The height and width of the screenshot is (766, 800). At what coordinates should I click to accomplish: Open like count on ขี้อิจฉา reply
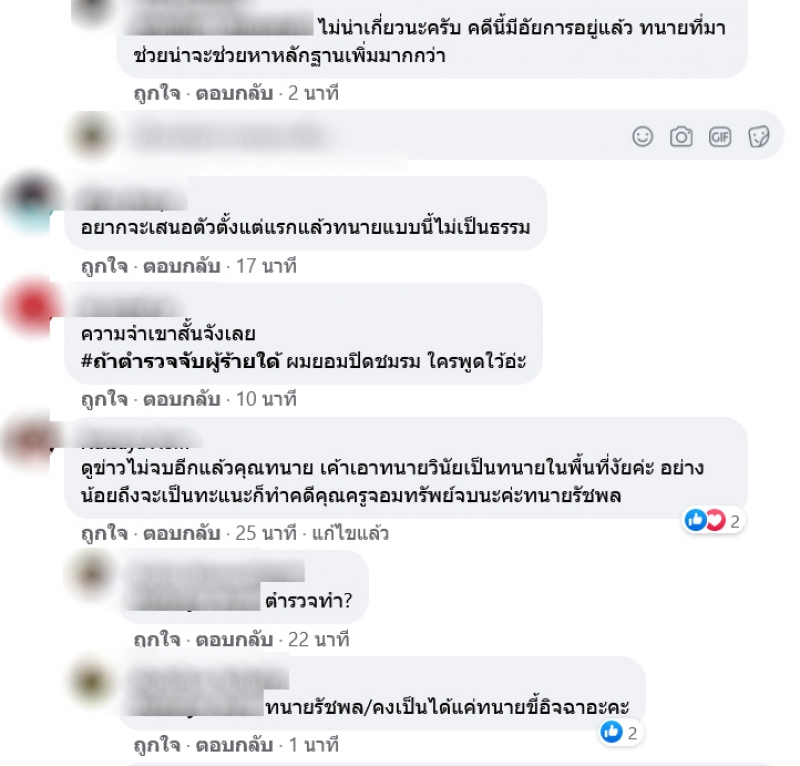pyautogui.click(x=619, y=733)
